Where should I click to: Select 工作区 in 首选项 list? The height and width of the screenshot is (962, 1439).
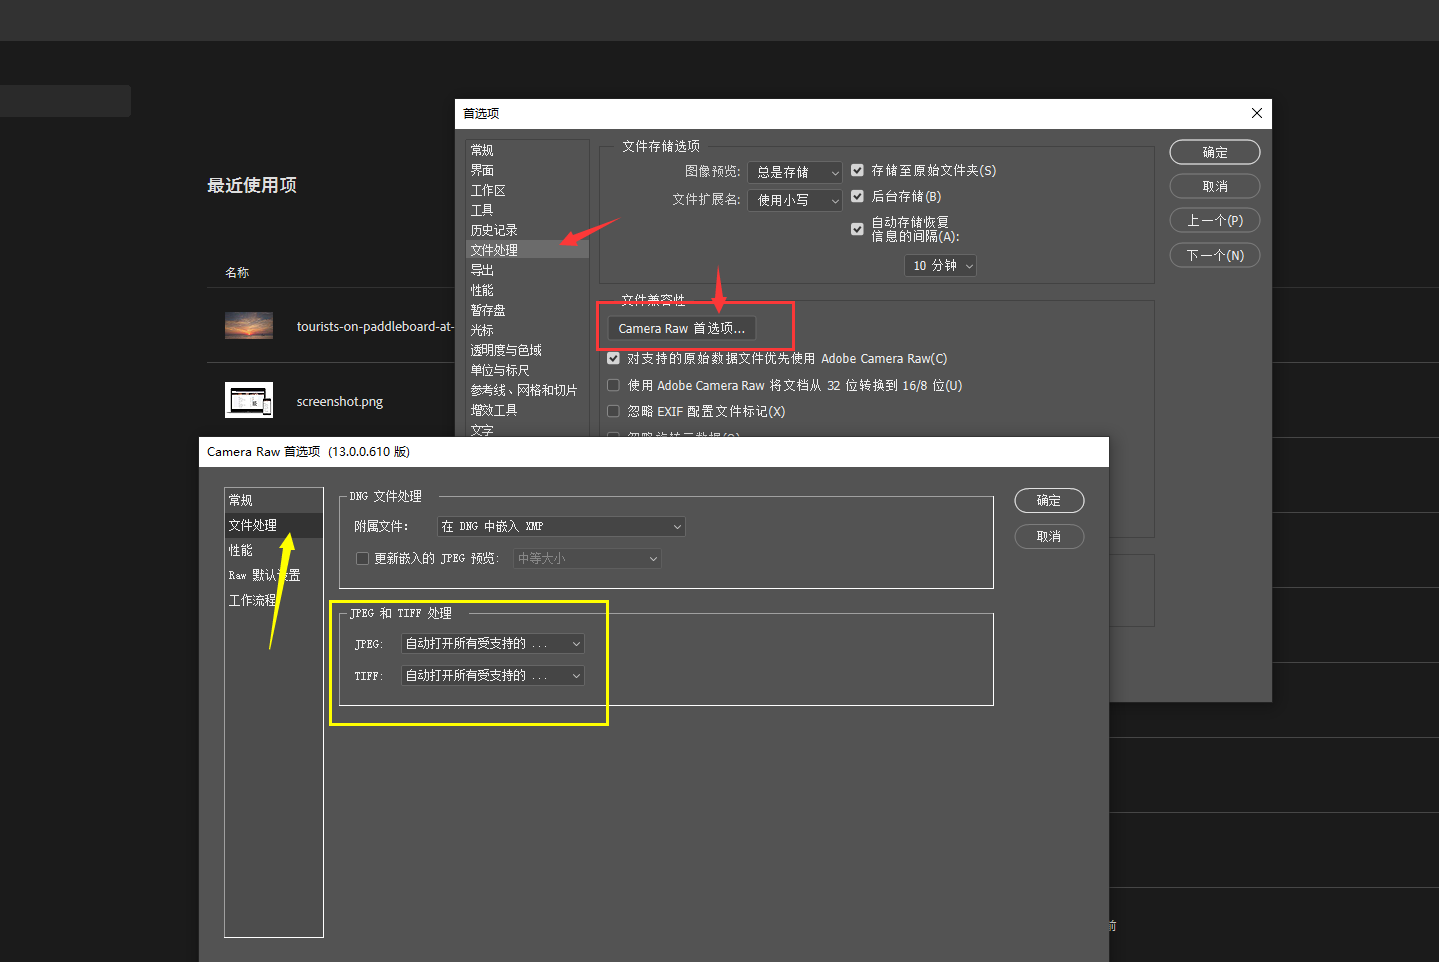(x=488, y=190)
